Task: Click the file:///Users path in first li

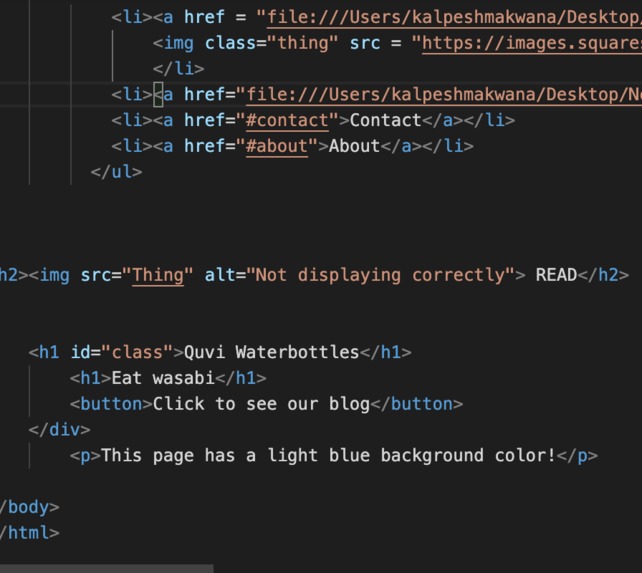Action: (x=454, y=17)
